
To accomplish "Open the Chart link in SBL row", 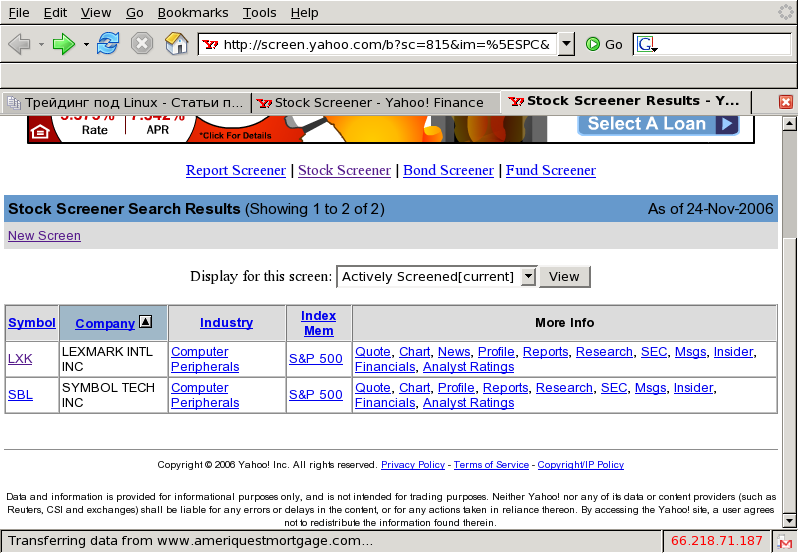I will pyautogui.click(x=414, y=388).
